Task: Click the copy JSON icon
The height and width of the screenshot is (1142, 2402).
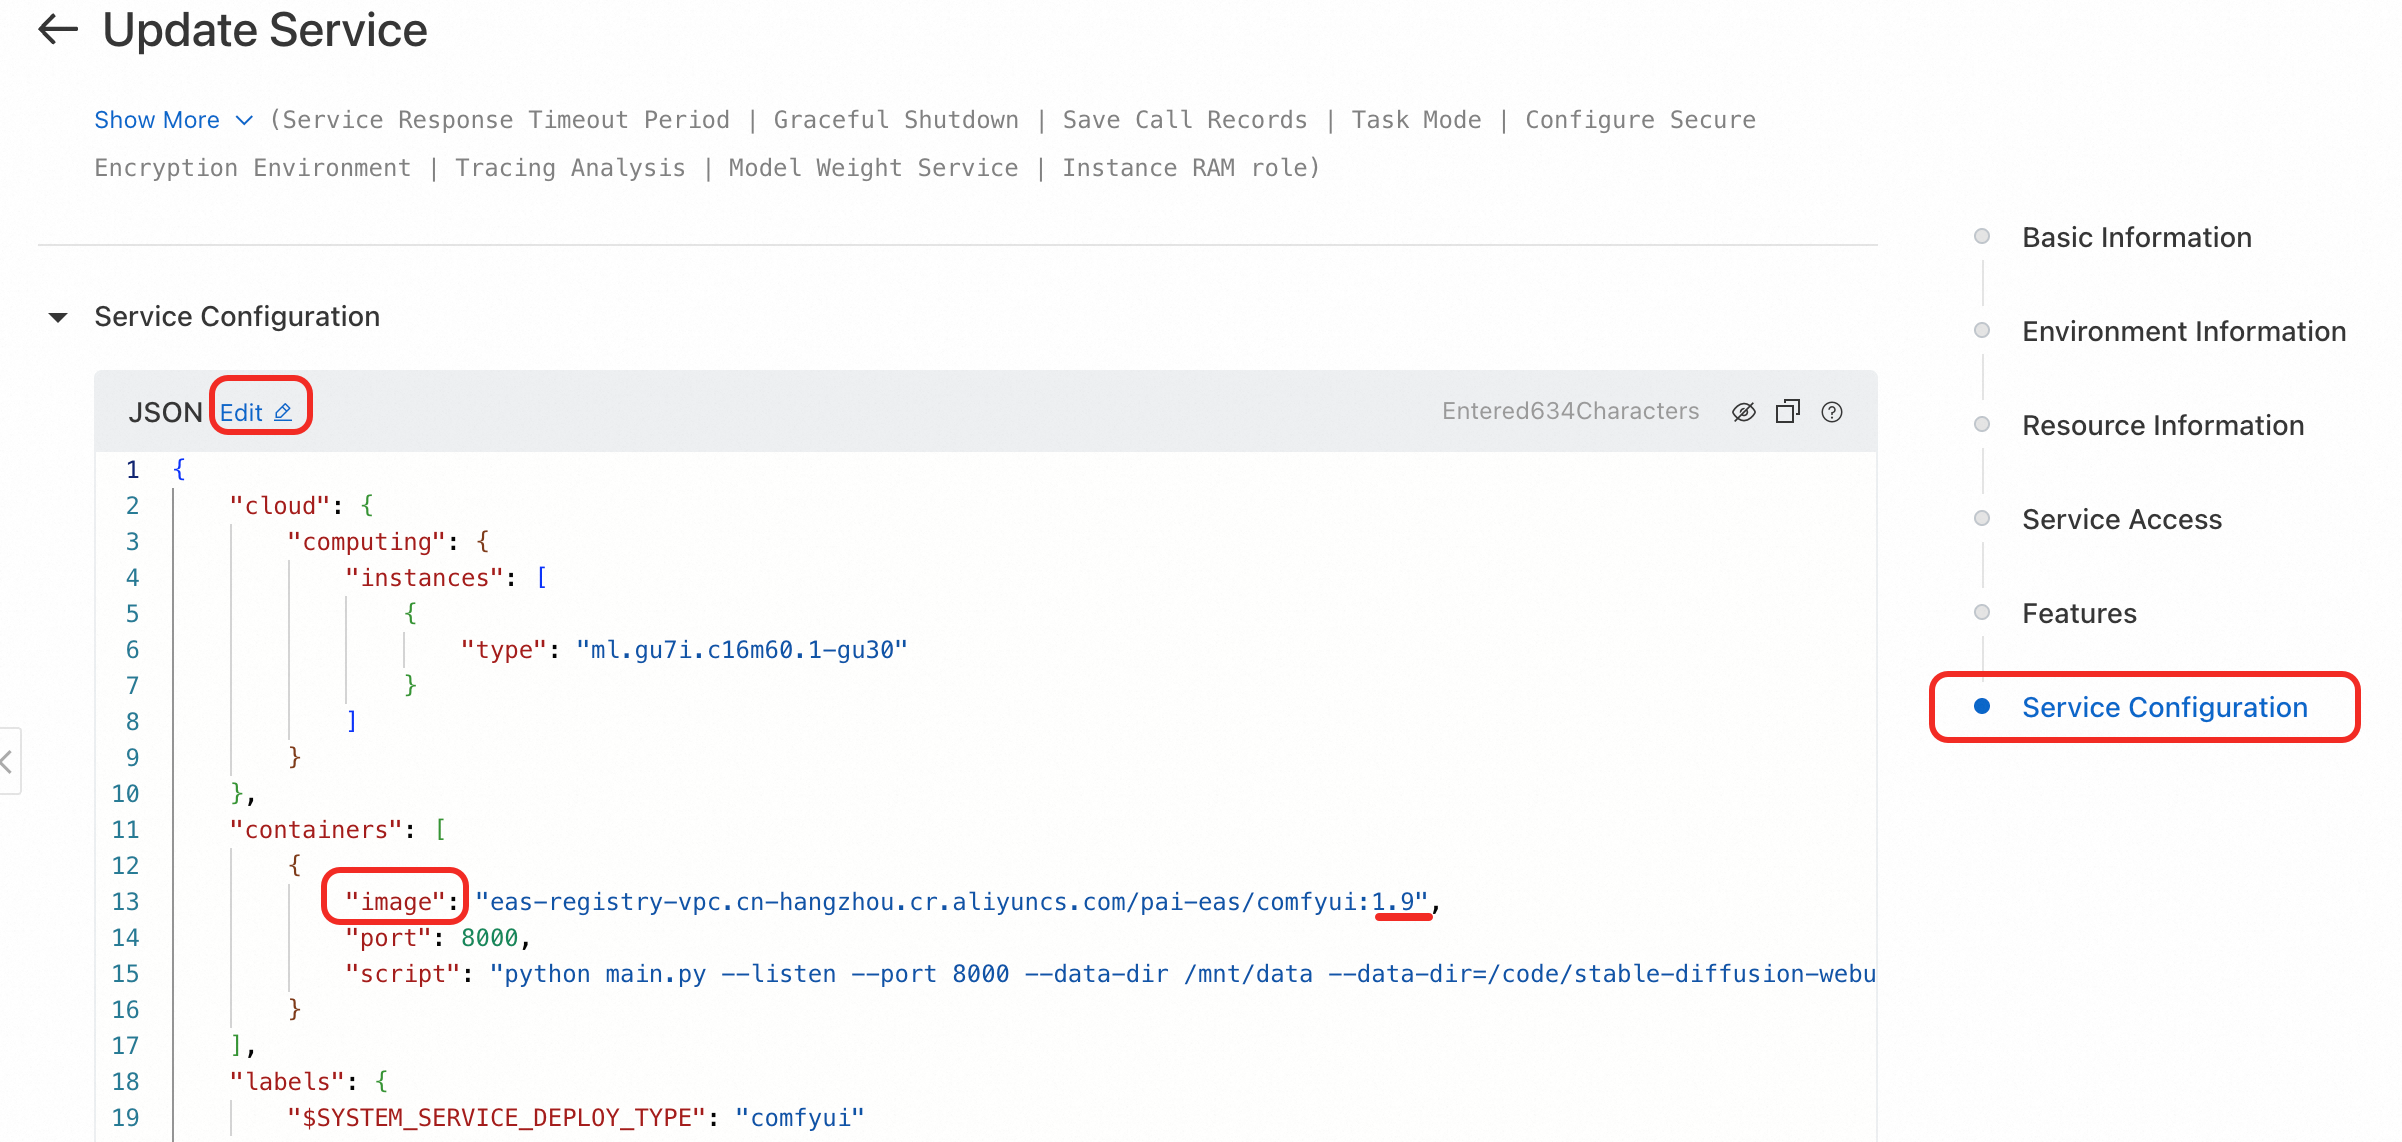Action: [x=1787, y=412]
